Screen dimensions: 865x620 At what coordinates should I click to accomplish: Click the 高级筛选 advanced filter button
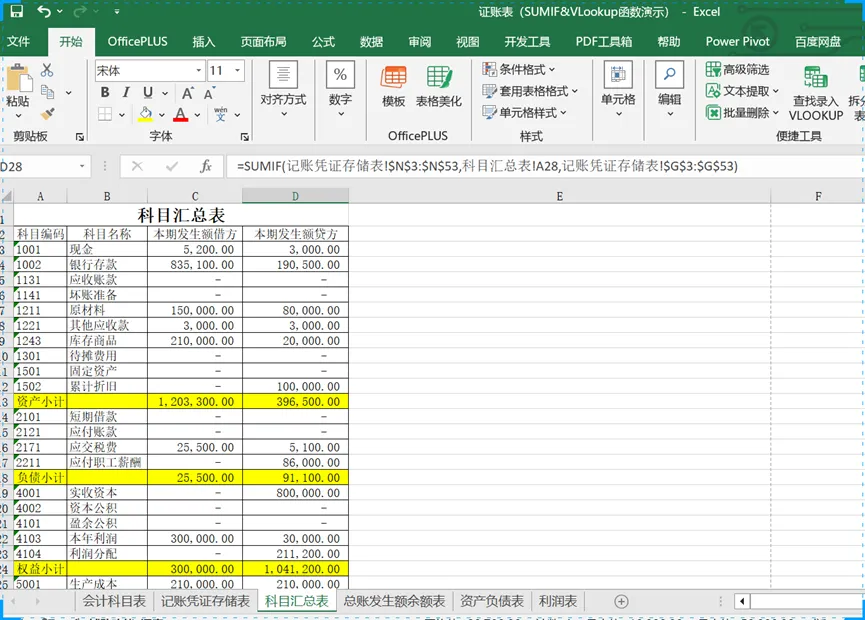pyautogui.click(x=738, y=70)
